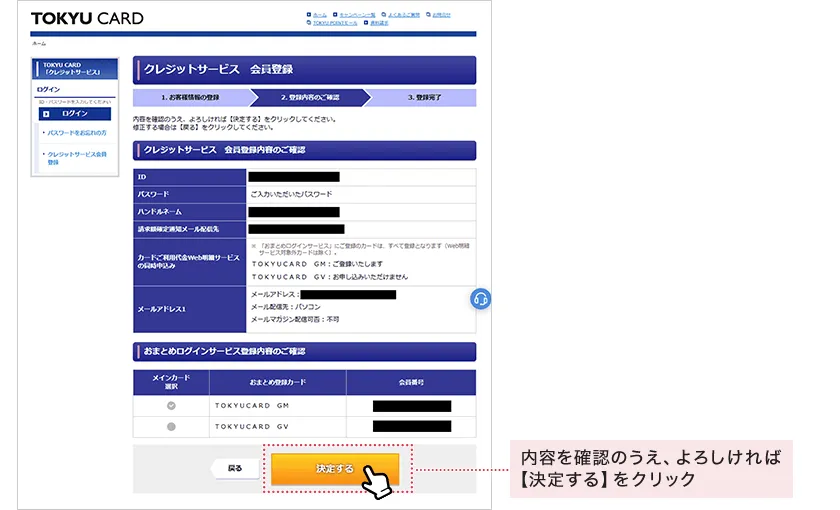Image resolution: width=840 pixels, height=510 pixels.
Task: Click the redacted member number for GV
Action: pos(412,426)
